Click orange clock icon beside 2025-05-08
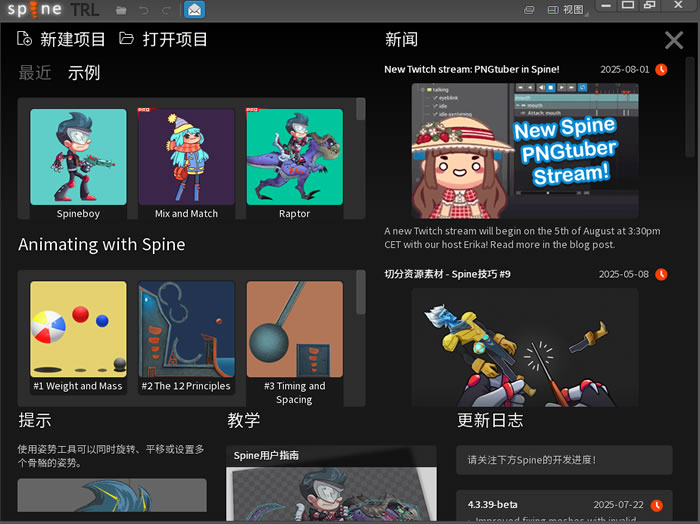This screenshot has width=700, height=524. (x=660, y=274)
